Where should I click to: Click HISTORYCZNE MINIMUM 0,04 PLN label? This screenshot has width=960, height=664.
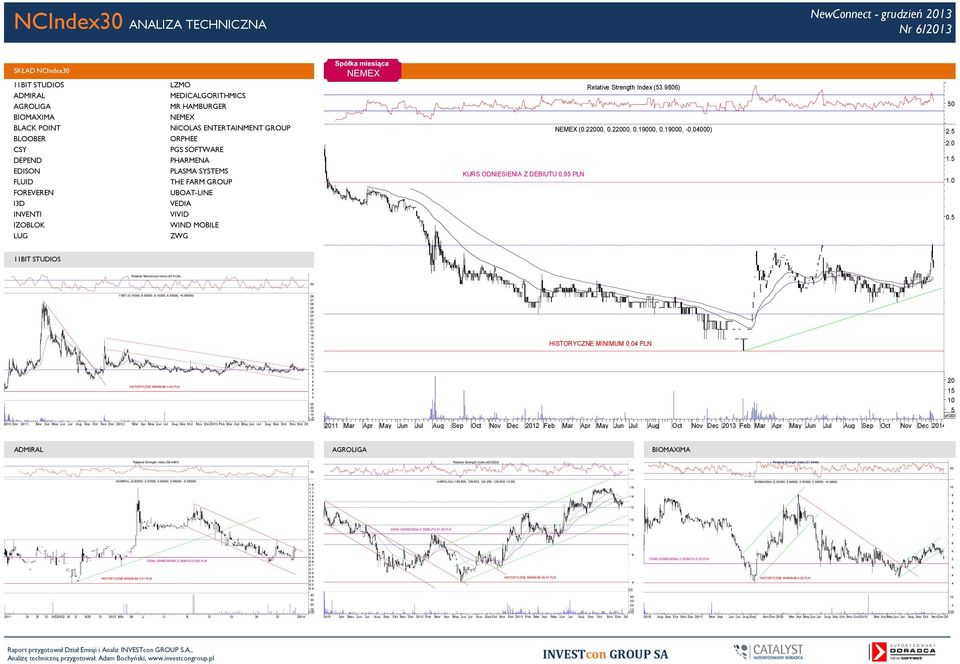[600, 344]
